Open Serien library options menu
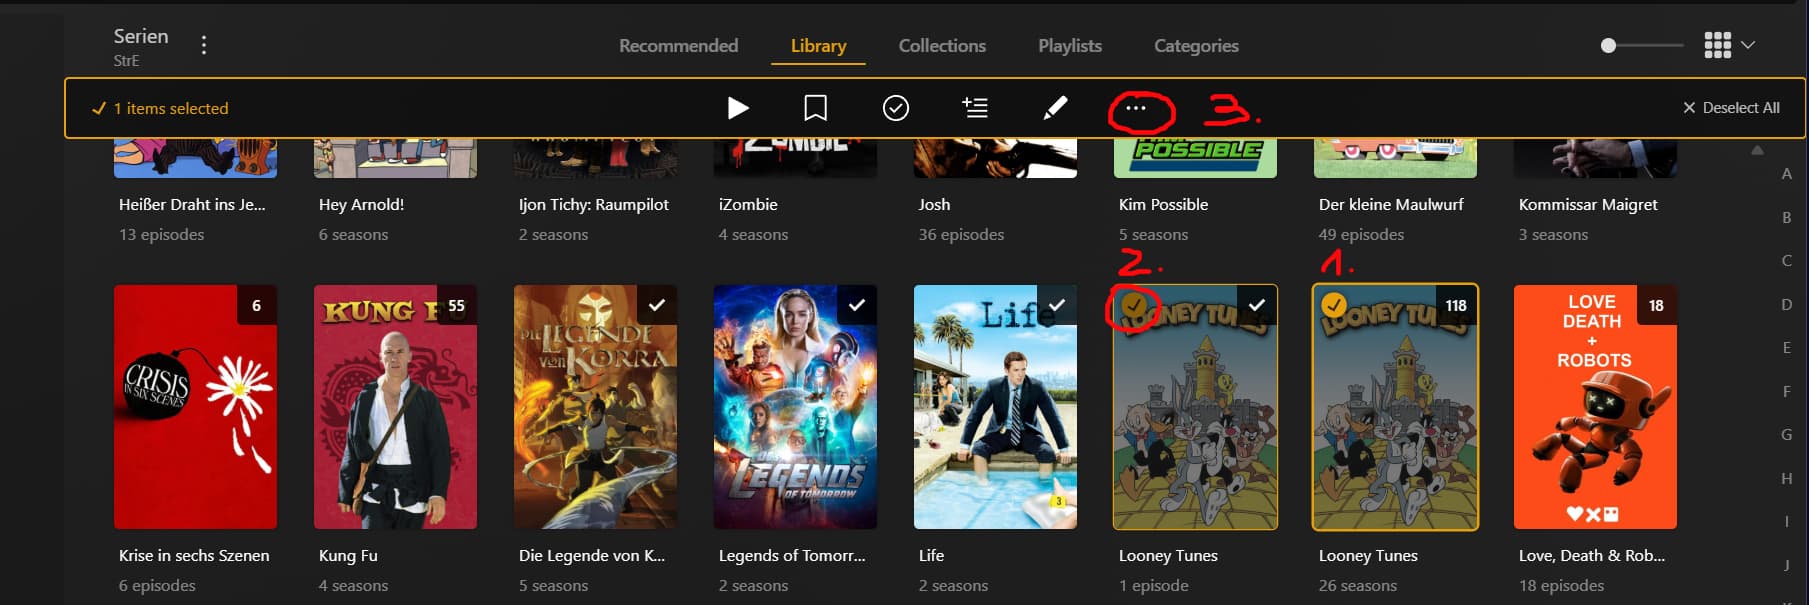1809x605 pixels. (x=204, y=45)
